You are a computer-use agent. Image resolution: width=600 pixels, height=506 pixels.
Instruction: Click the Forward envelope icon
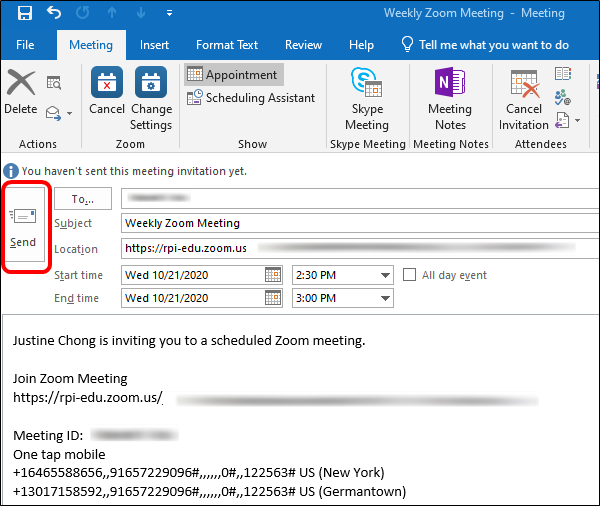tap(53, 113)
